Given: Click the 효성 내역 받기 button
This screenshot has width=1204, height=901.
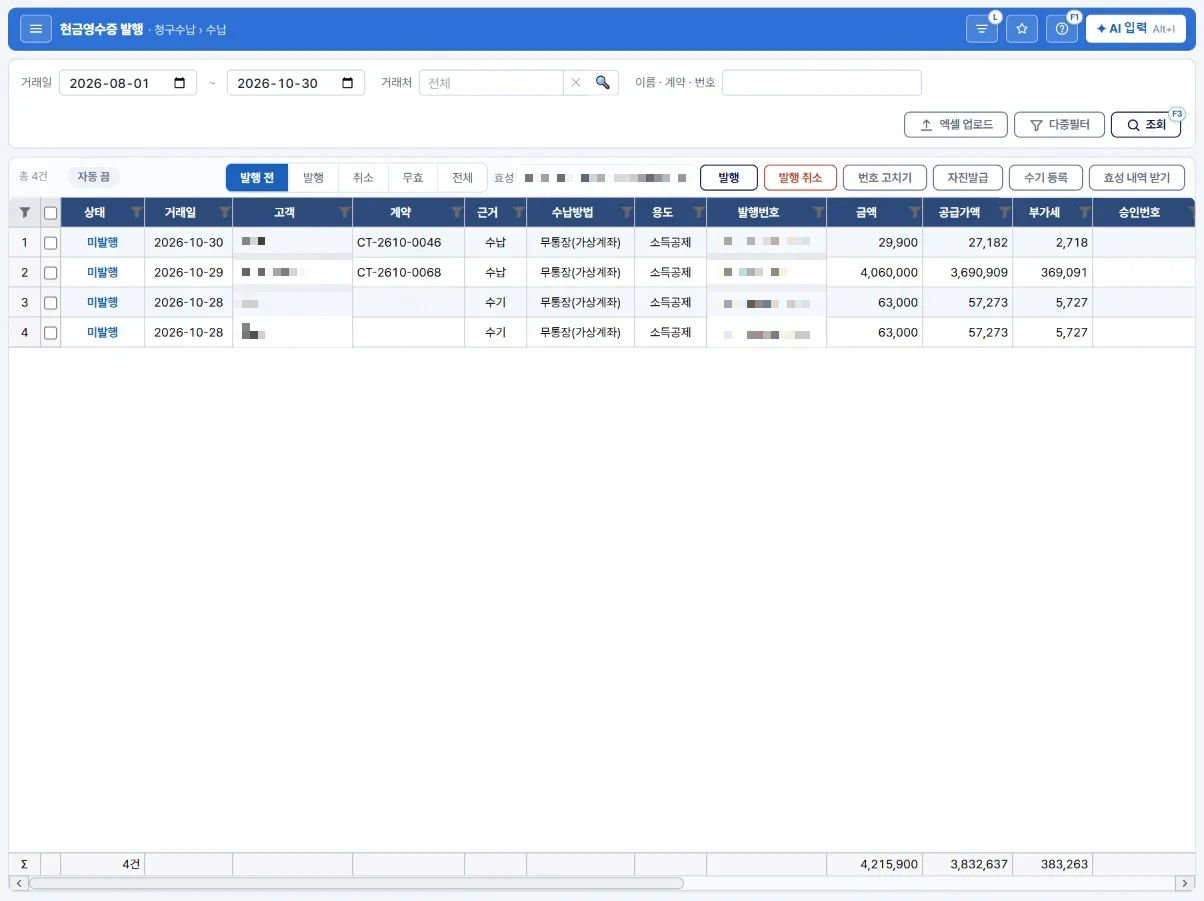Looking at the screenshot, I should tap(1137, 178).
